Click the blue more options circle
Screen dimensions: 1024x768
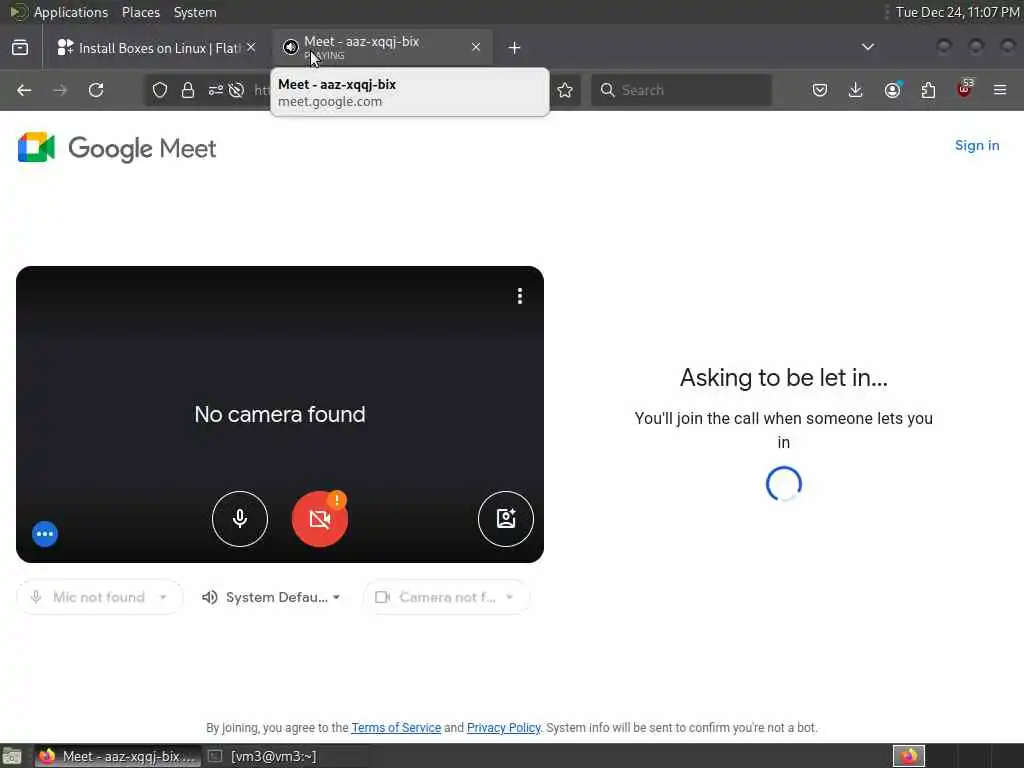[x=45, y=534]
